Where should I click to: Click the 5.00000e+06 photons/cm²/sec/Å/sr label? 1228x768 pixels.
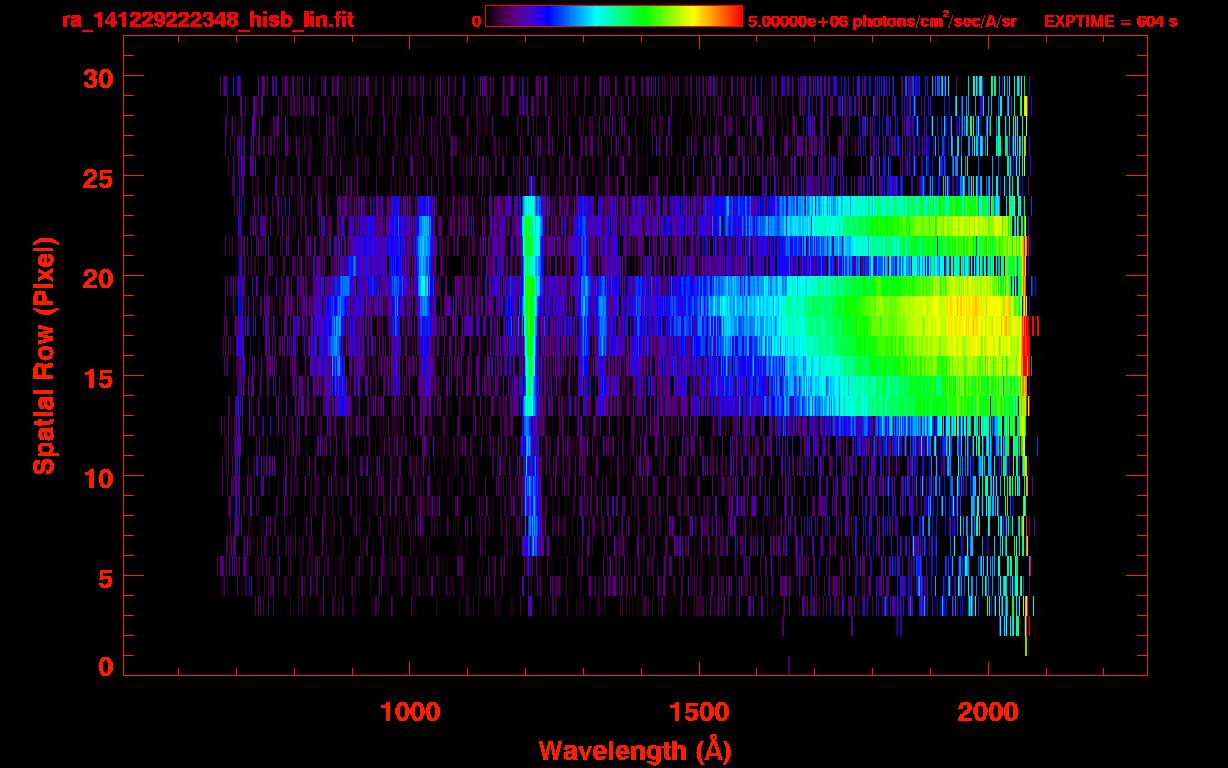(x=882, y=20)
